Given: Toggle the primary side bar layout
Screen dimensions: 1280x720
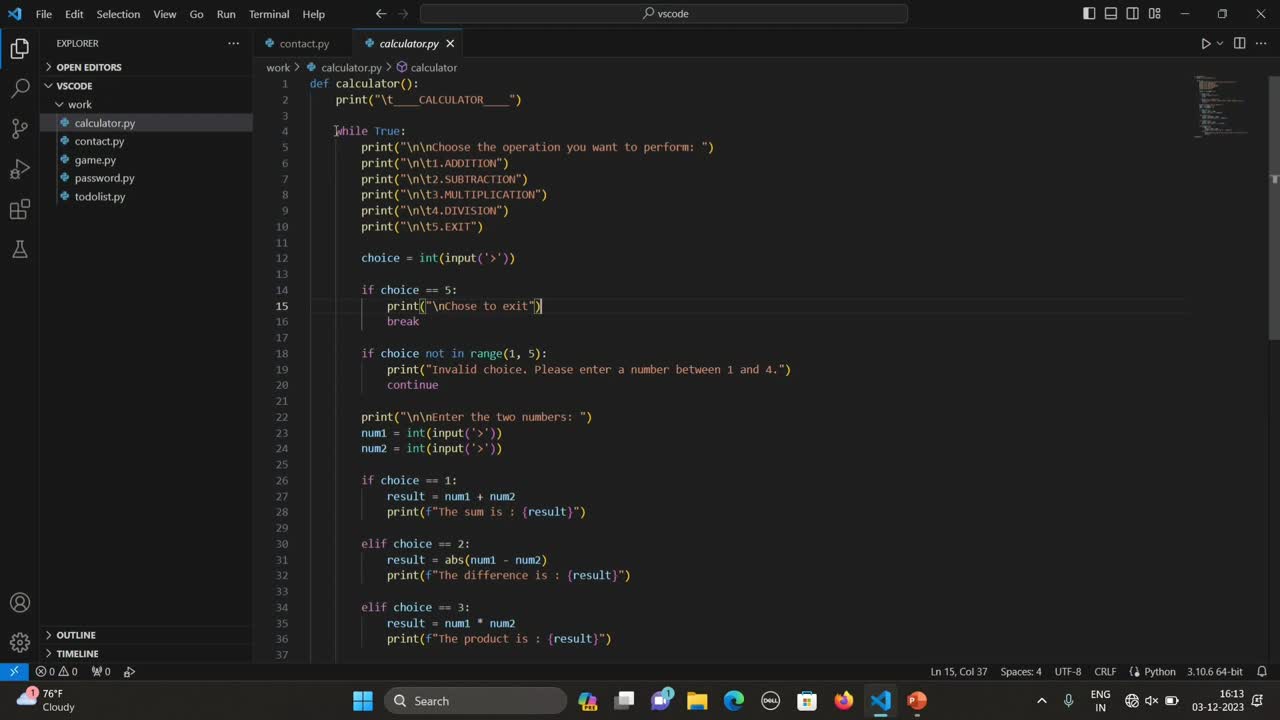Looking at the screenshot, I should [1089, 14].
